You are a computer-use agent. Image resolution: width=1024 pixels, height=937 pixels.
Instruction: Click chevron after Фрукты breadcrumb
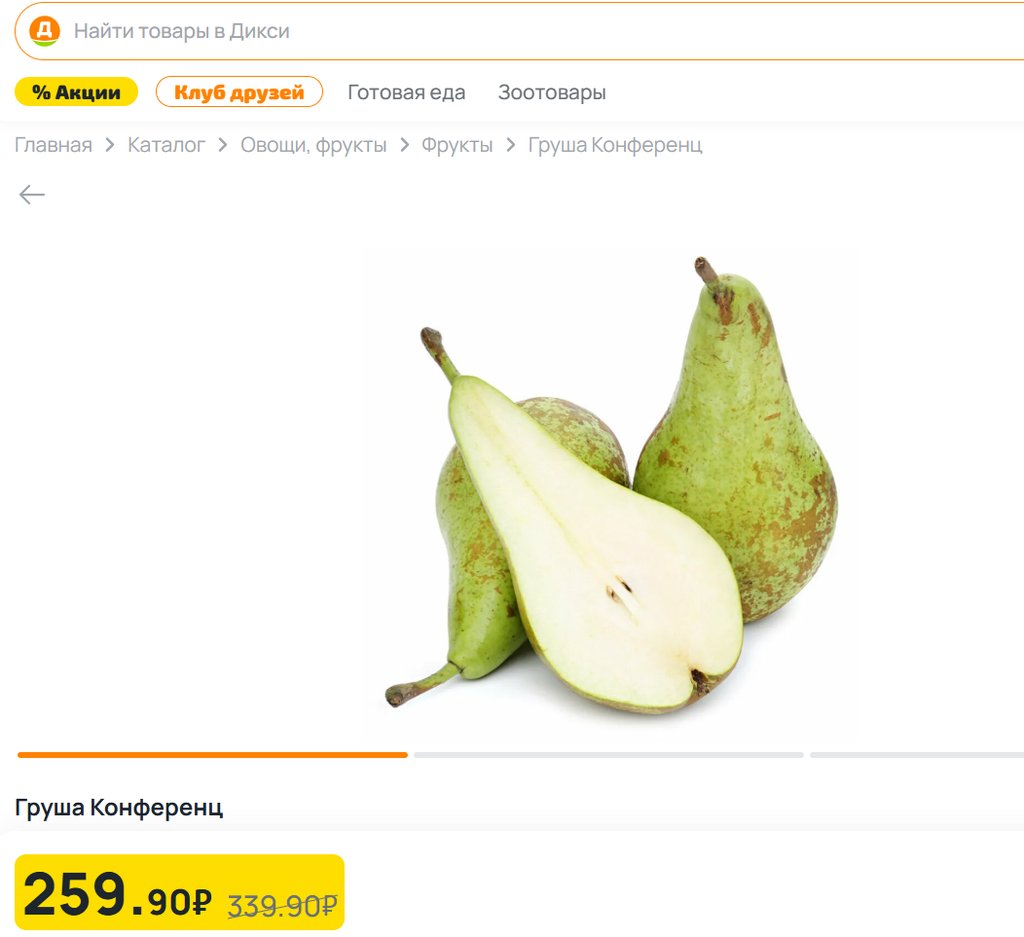(x=511, y=145)
